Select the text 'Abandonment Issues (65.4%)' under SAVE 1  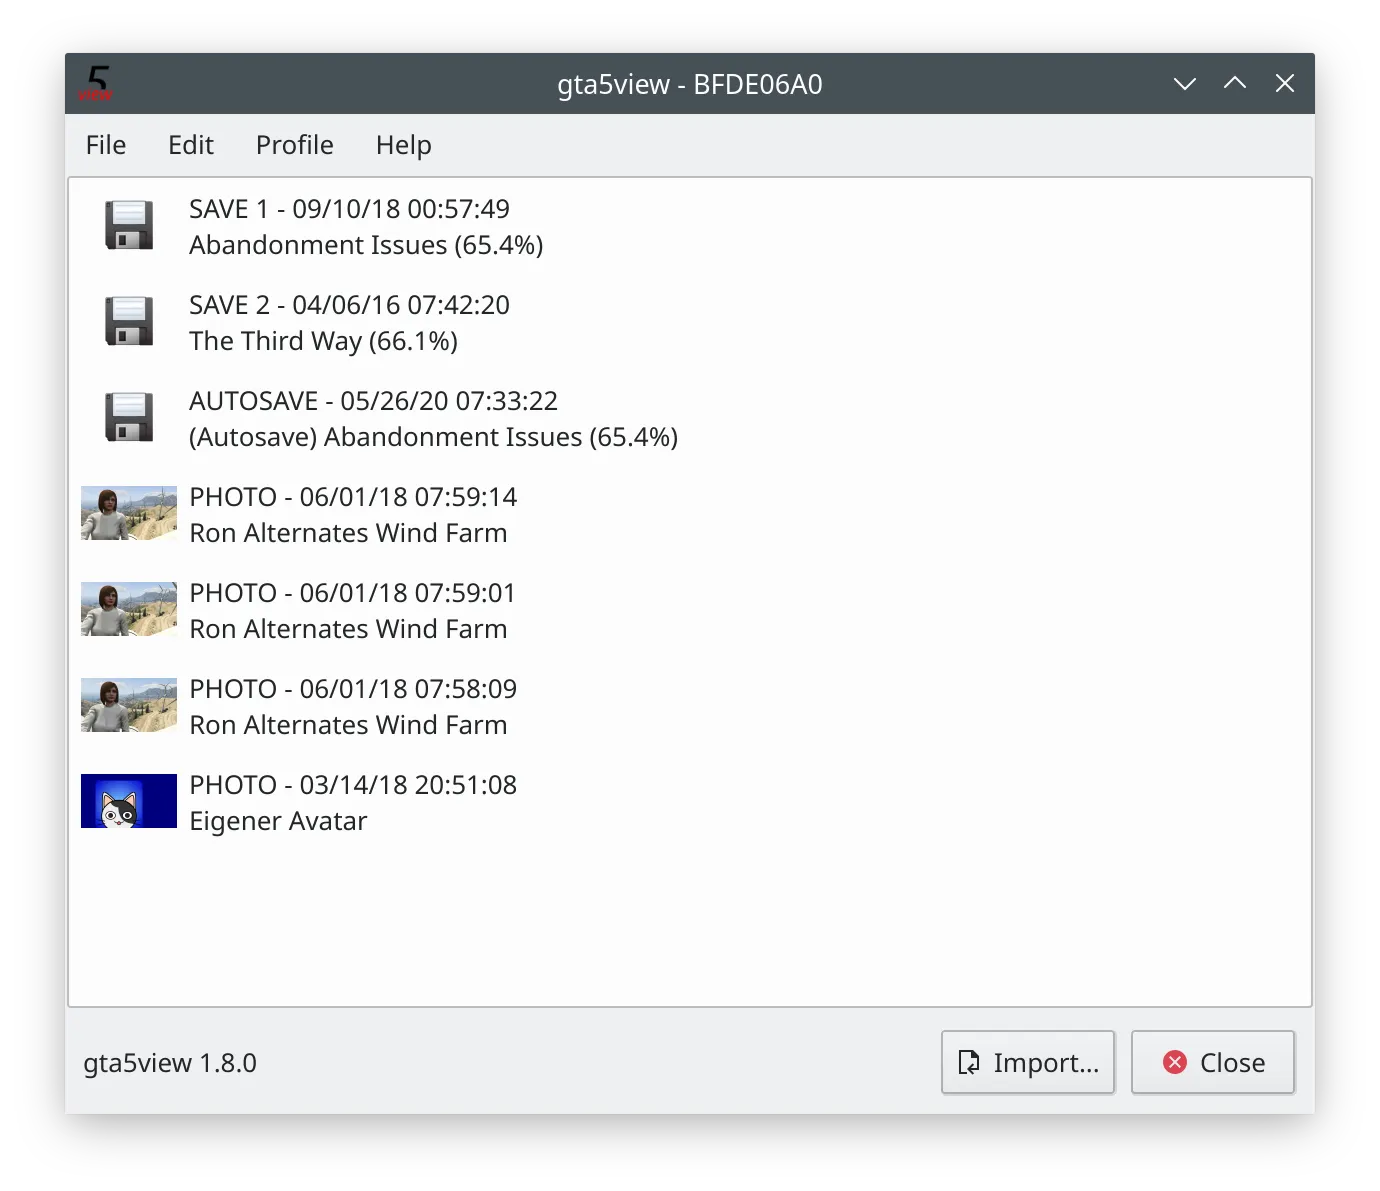click(366, 245)
